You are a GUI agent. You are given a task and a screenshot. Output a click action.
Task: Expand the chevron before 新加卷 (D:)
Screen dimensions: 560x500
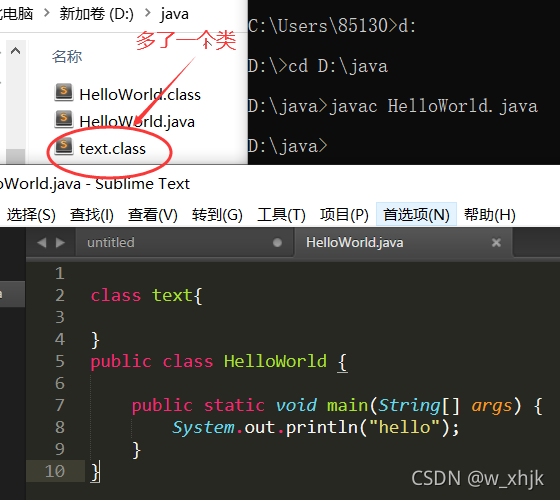46,13
